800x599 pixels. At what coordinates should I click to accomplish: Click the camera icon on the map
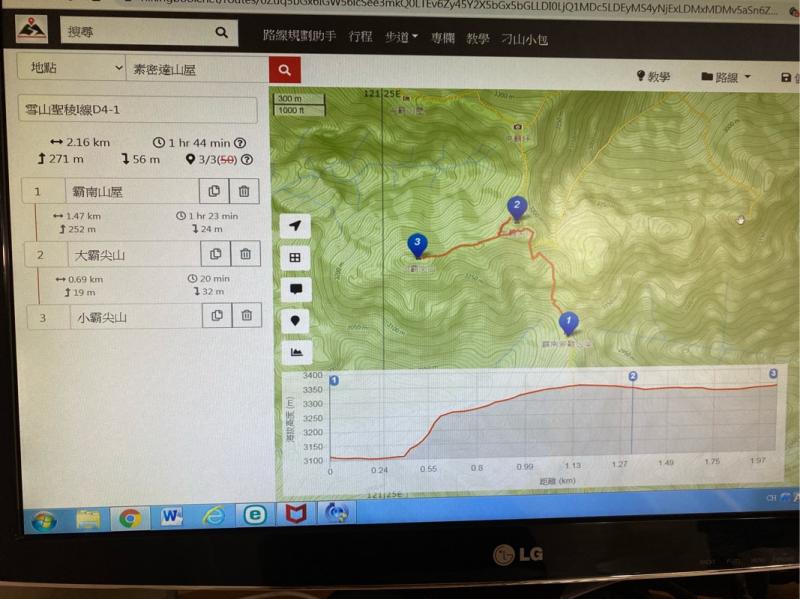(x=517, y=127)
